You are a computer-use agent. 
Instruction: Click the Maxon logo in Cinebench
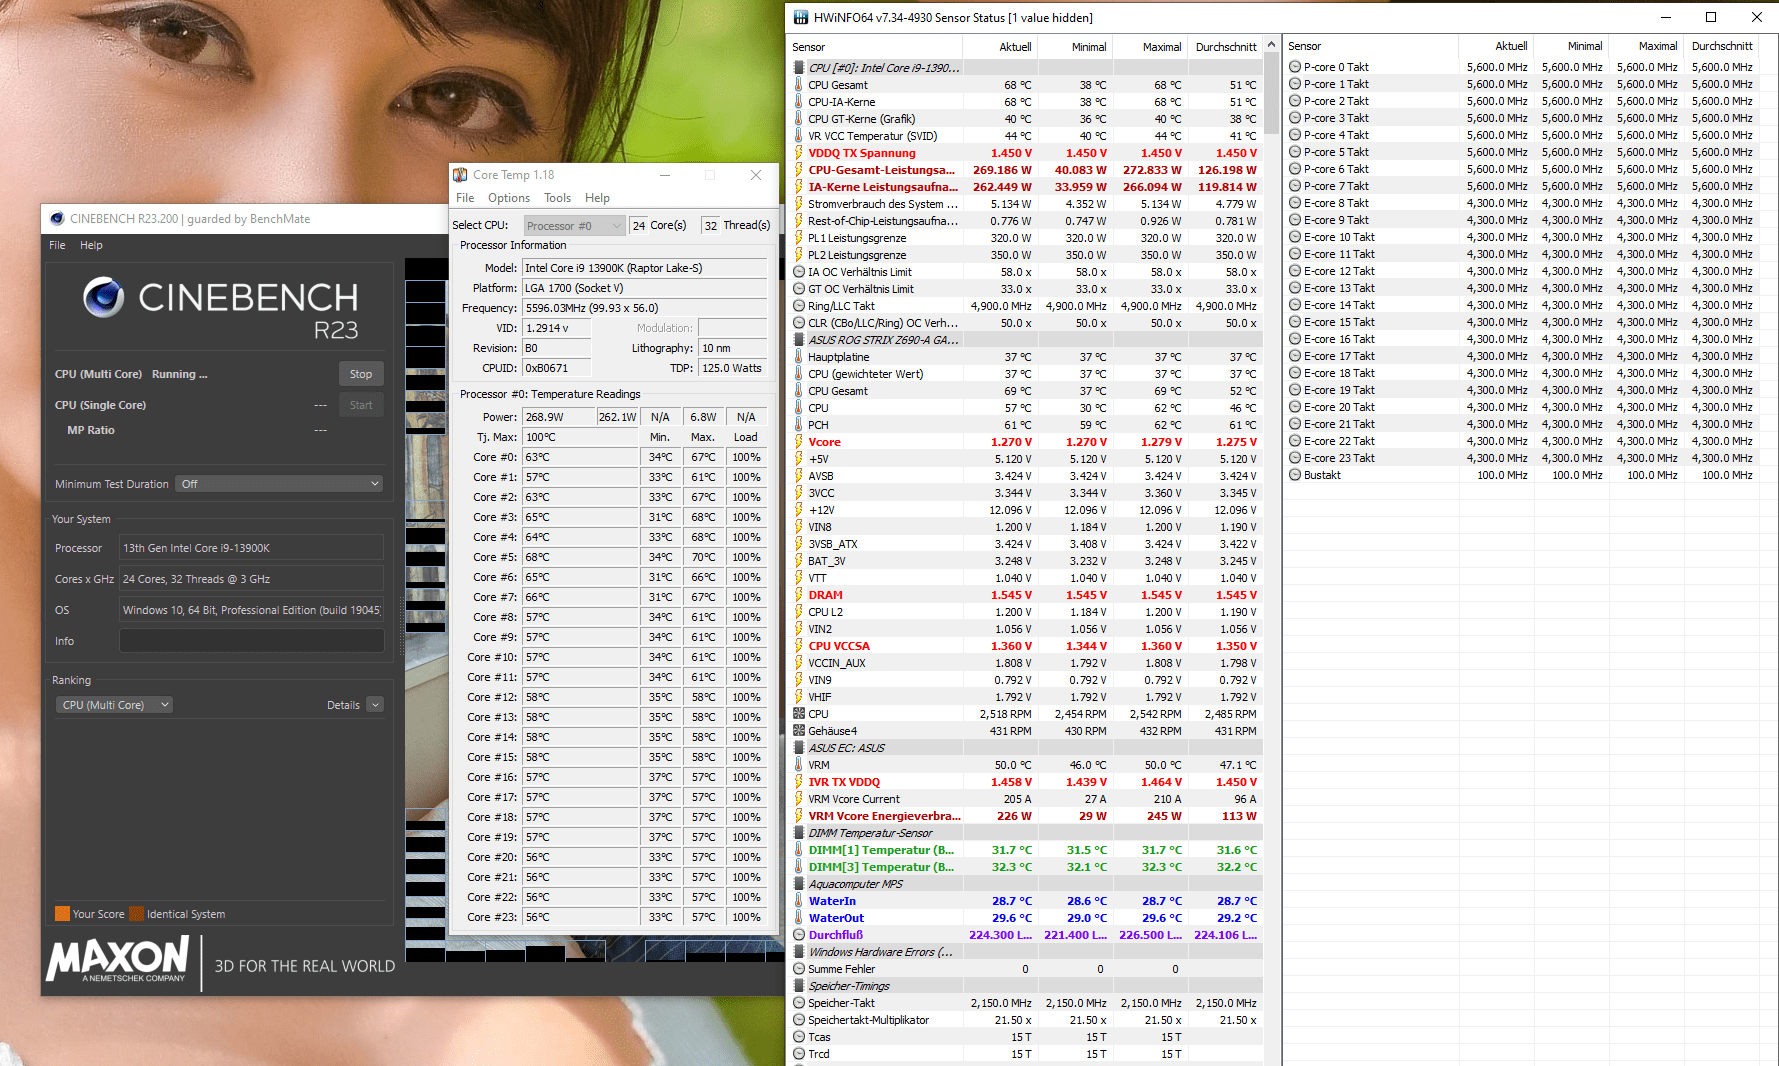click(118, 960)
